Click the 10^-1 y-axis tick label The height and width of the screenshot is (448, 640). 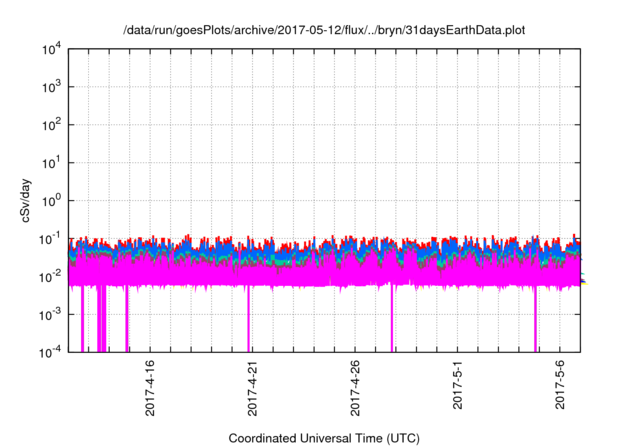(x=51, y=239)
